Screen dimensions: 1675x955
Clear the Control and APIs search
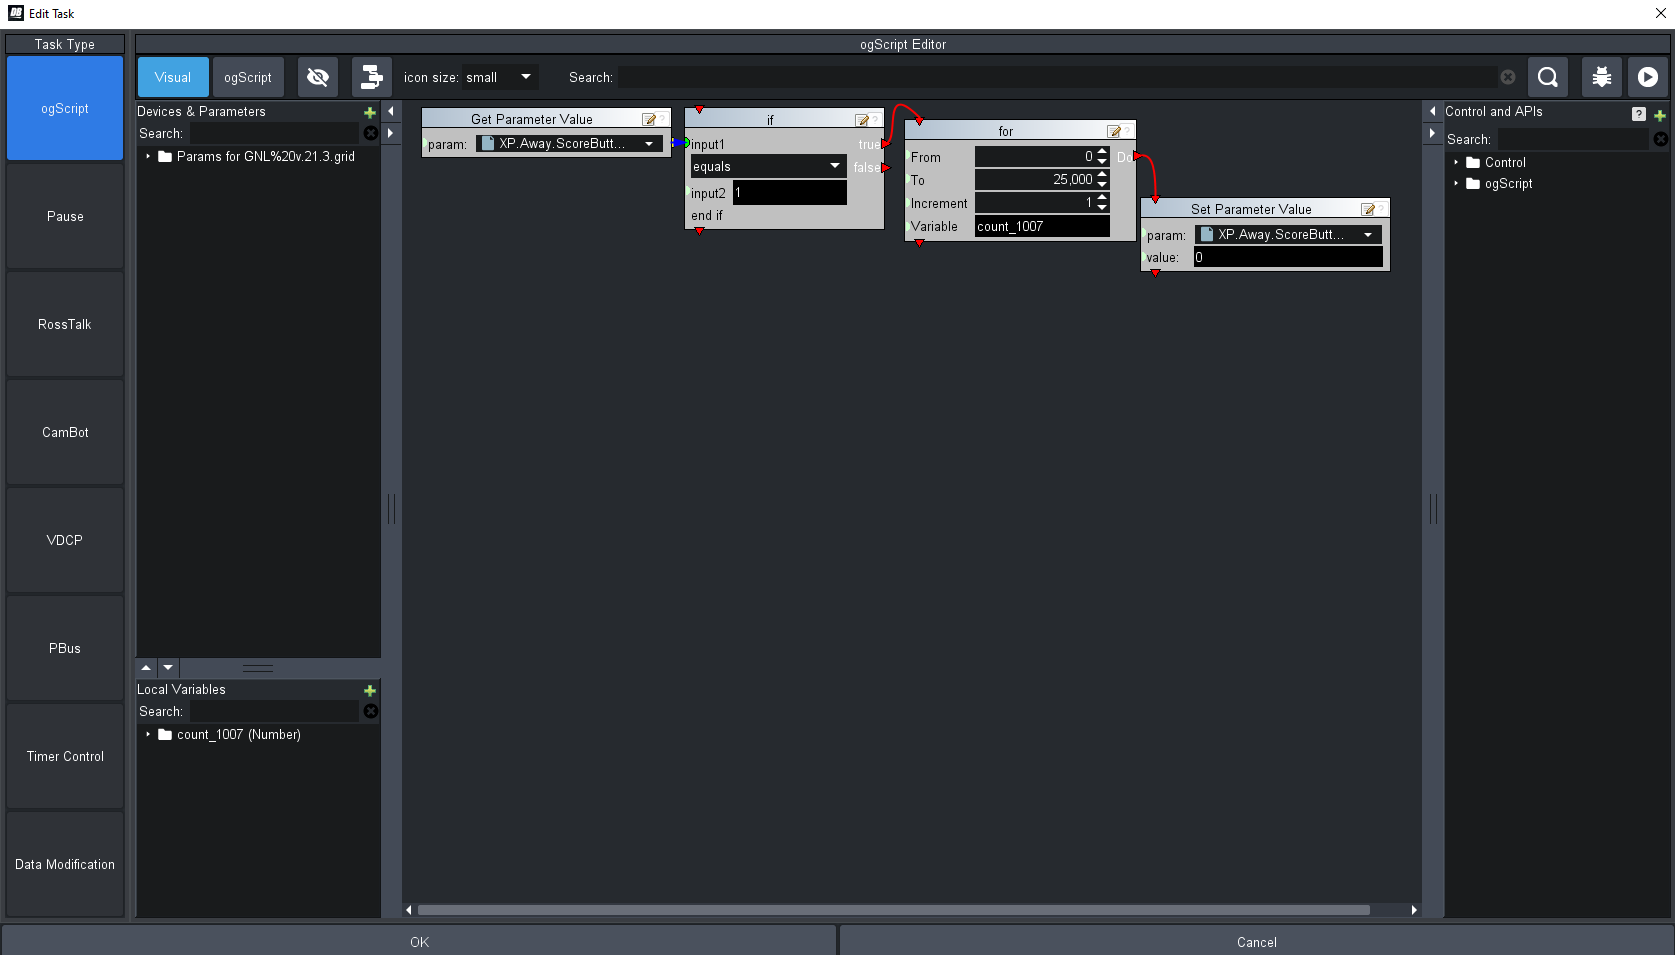click(1661, 139)
